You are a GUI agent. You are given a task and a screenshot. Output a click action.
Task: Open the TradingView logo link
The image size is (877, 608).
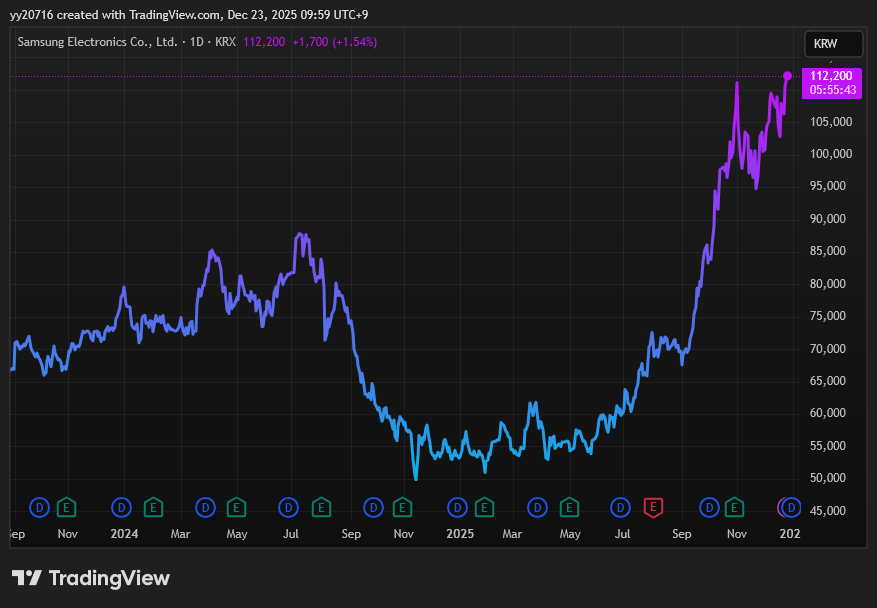tap(91, 578)
